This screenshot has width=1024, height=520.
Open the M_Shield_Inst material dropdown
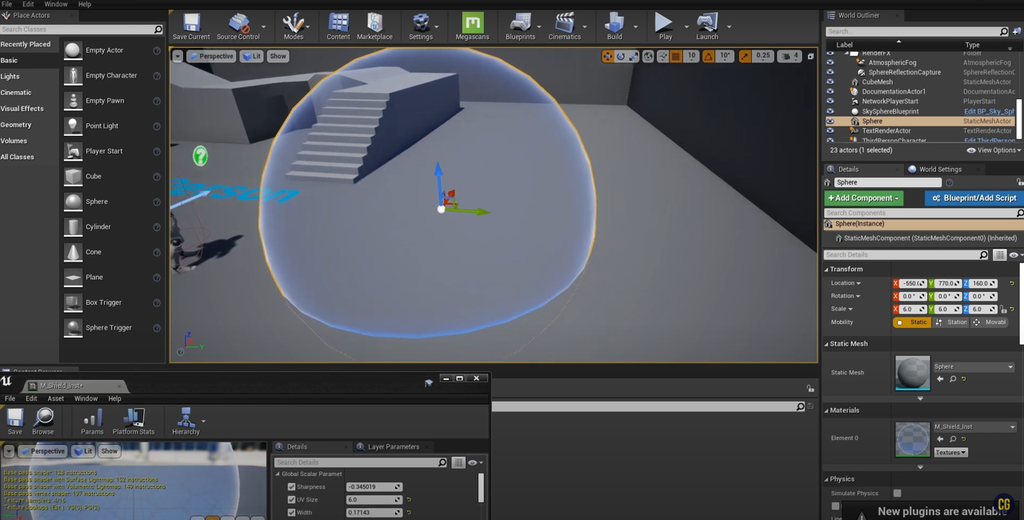click(x=974, y=427)
